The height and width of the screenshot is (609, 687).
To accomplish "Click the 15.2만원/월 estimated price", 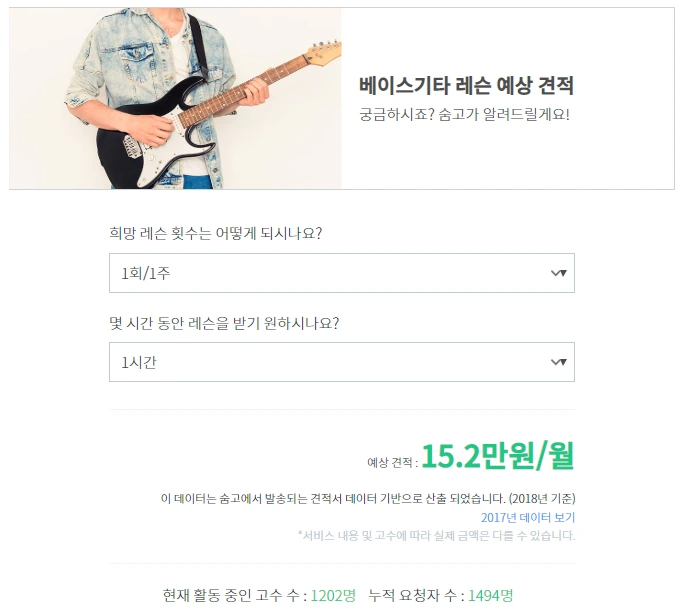I will (498, 456).
